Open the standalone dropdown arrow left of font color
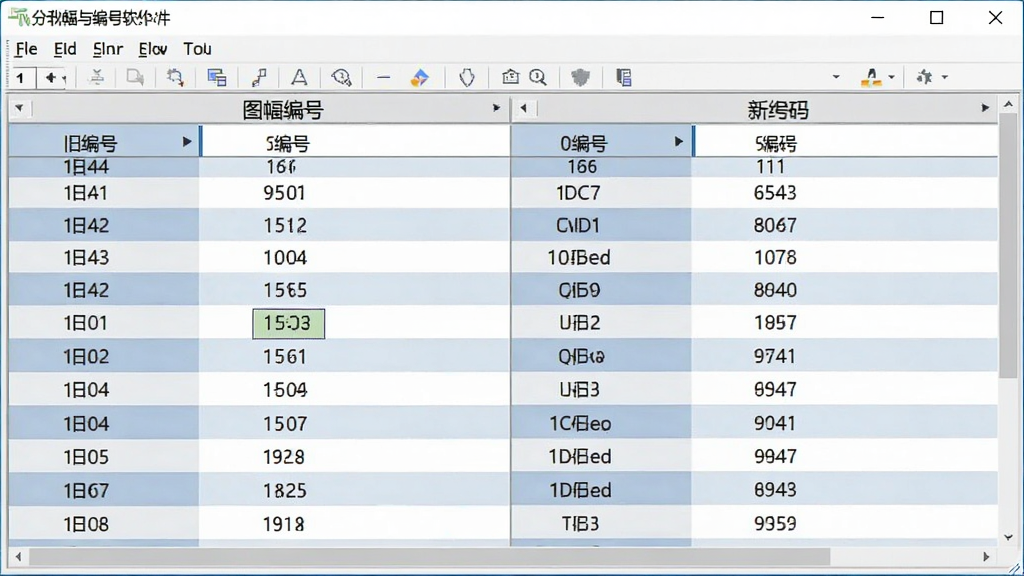 tap(836, 77)
